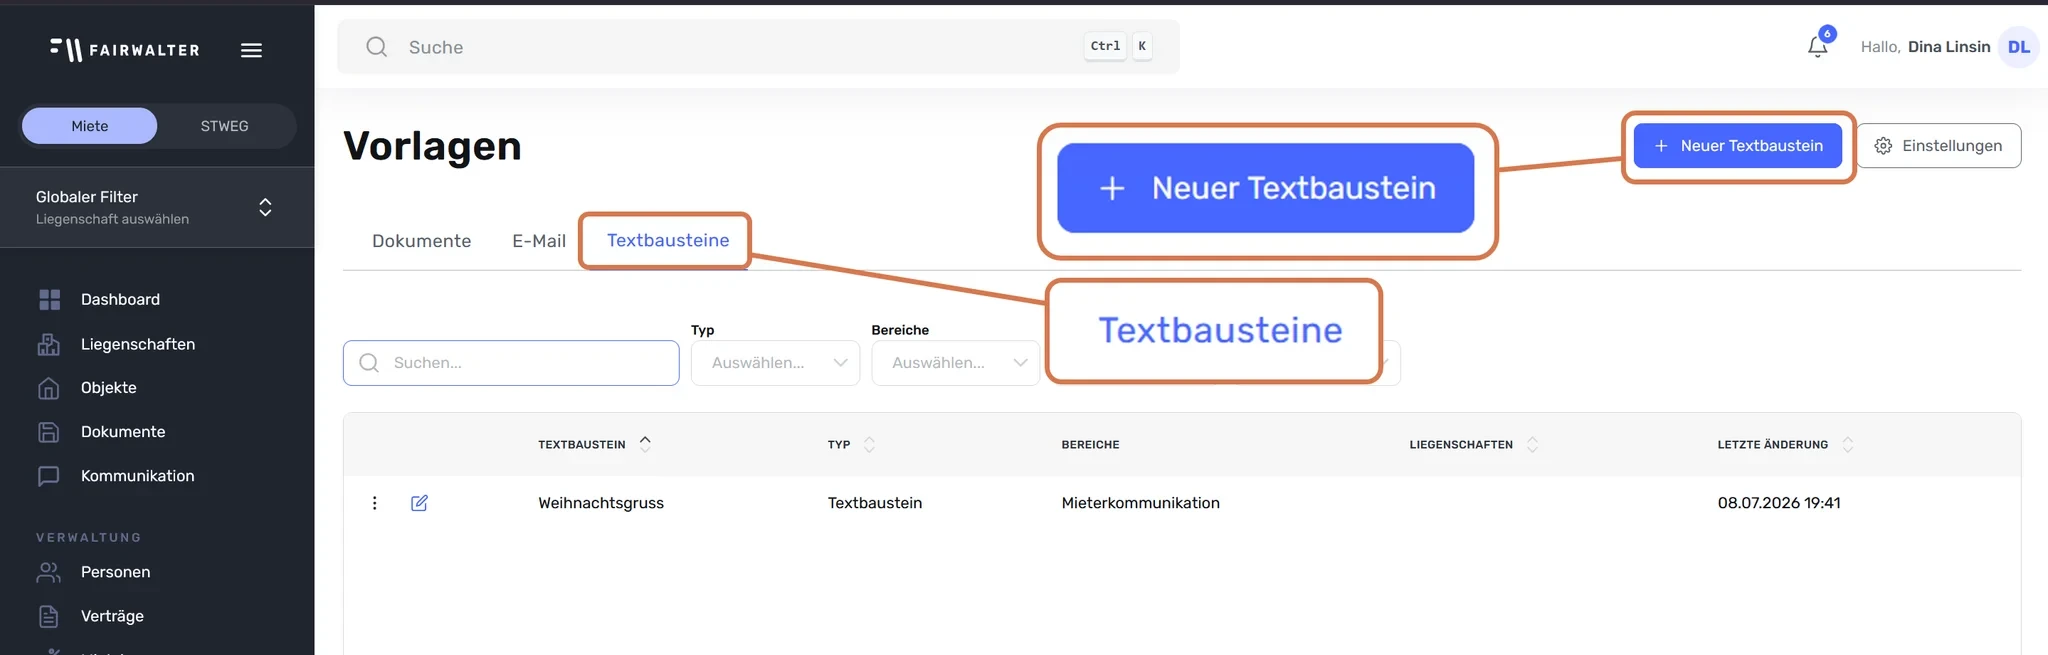Open the Typ filter dropdown

(775, 363)
